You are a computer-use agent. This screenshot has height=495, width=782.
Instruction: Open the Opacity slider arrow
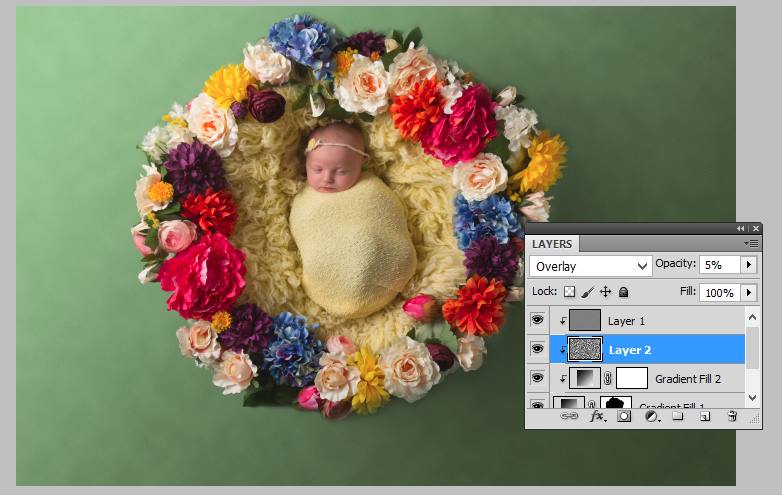[x=748, y=265]
